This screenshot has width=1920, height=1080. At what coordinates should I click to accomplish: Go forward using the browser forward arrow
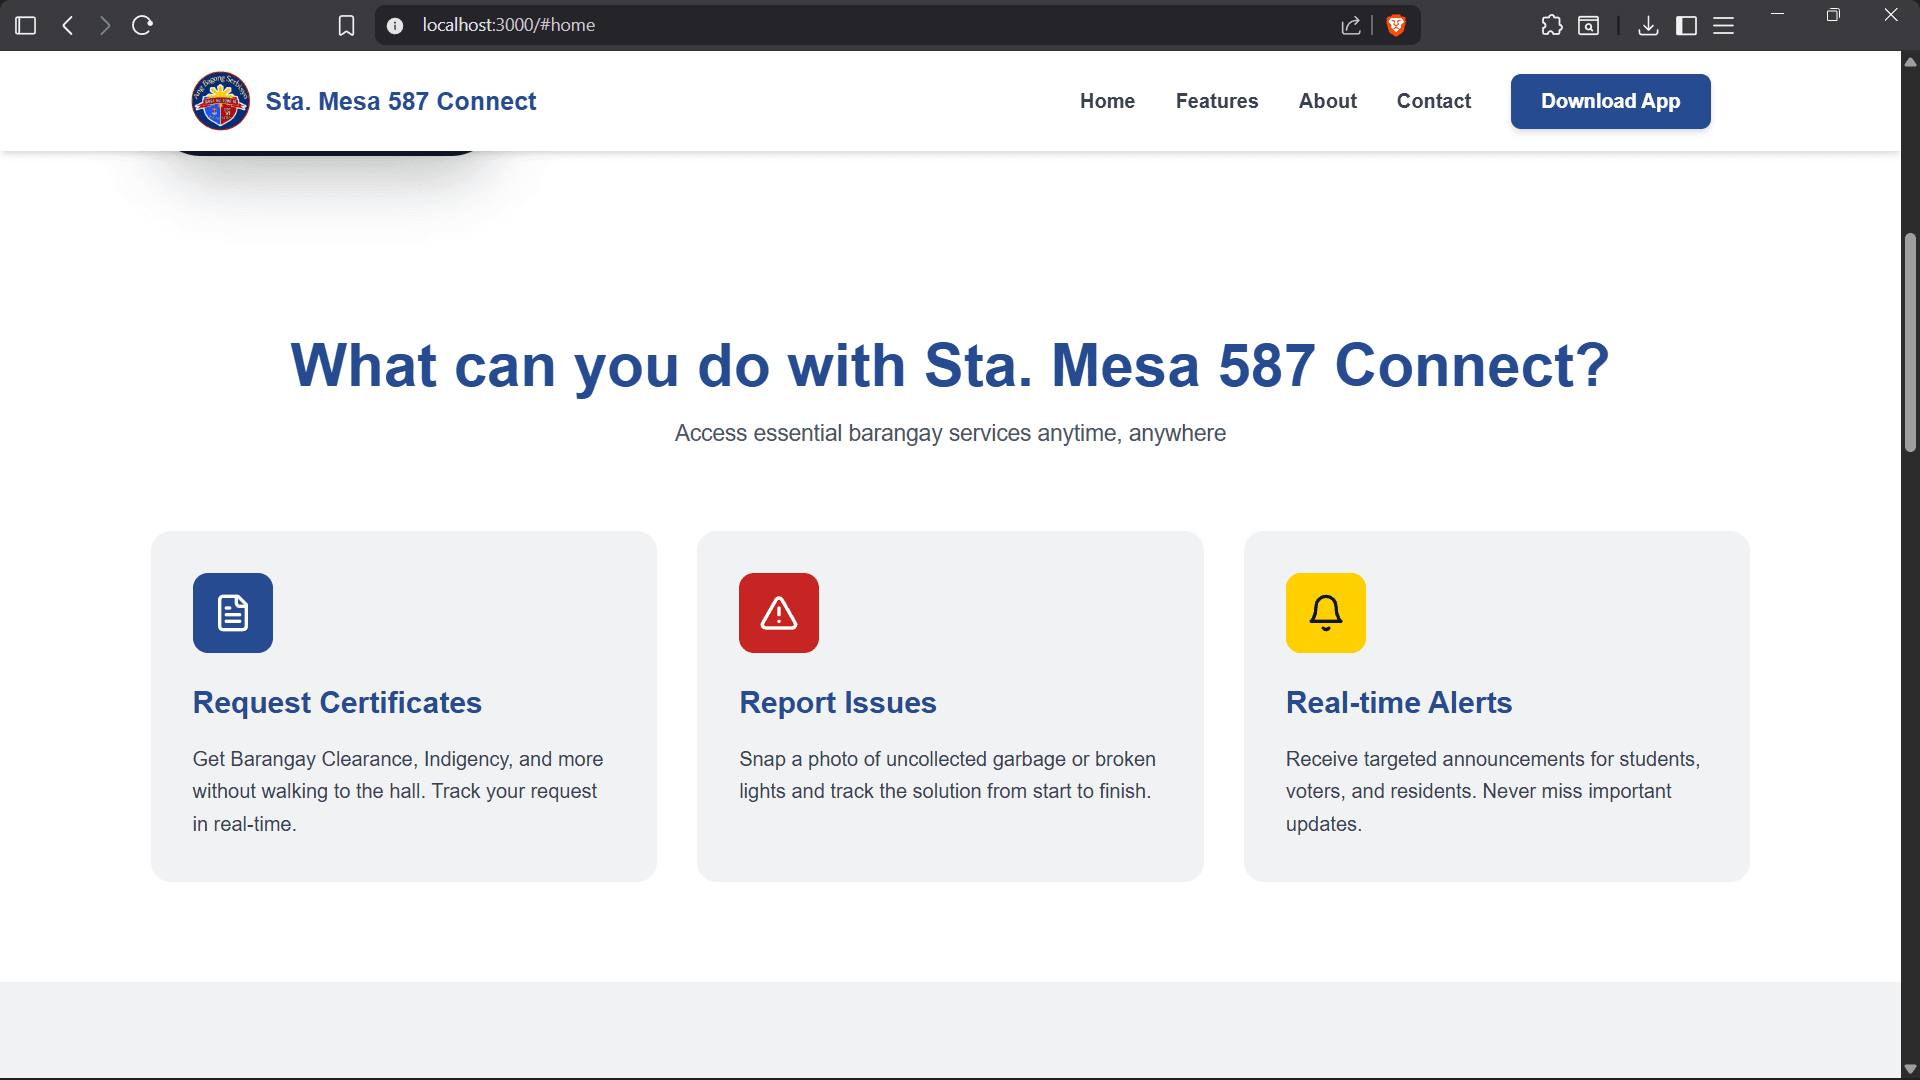[104, 25]
